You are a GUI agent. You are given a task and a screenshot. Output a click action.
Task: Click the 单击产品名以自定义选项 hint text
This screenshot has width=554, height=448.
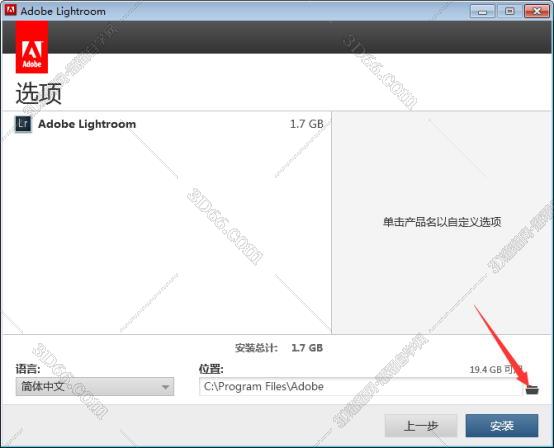pyautogui.click(x=442, y=222)
